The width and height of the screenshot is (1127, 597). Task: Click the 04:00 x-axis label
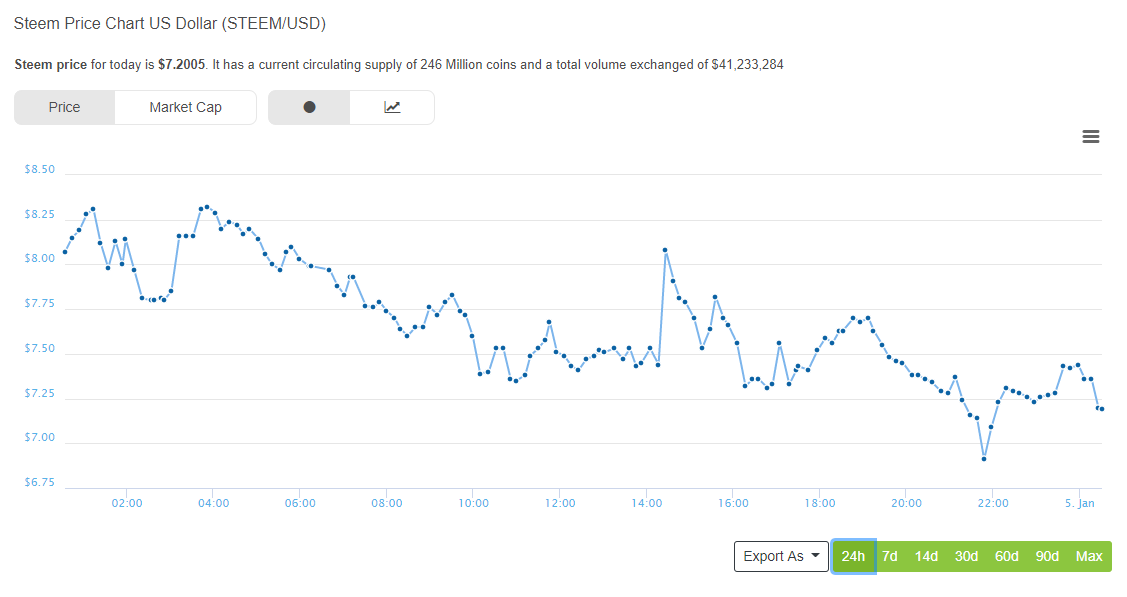coord(213,503)
